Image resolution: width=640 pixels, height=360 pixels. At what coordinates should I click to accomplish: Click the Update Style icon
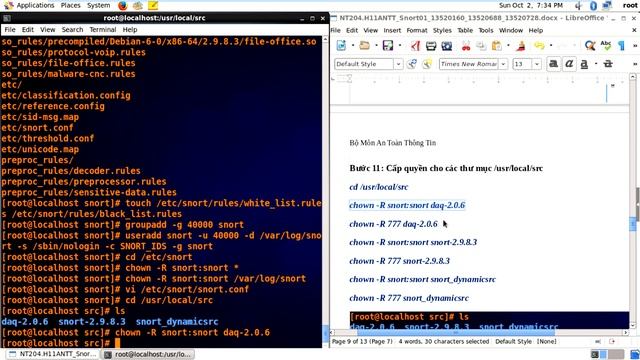[412, 64]
